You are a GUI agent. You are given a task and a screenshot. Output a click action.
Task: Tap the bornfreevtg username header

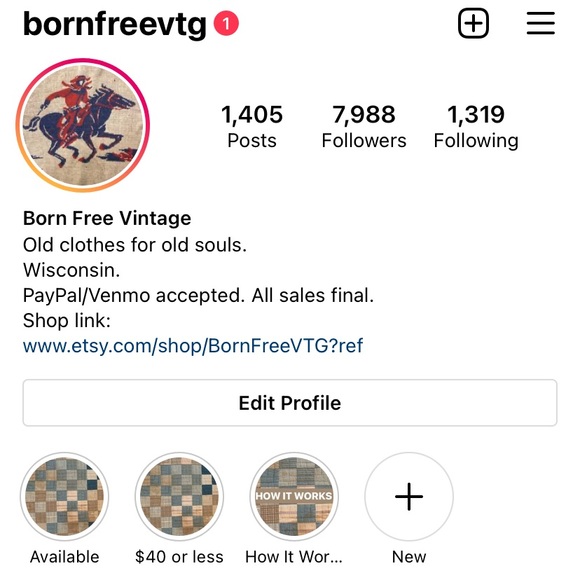115,24
